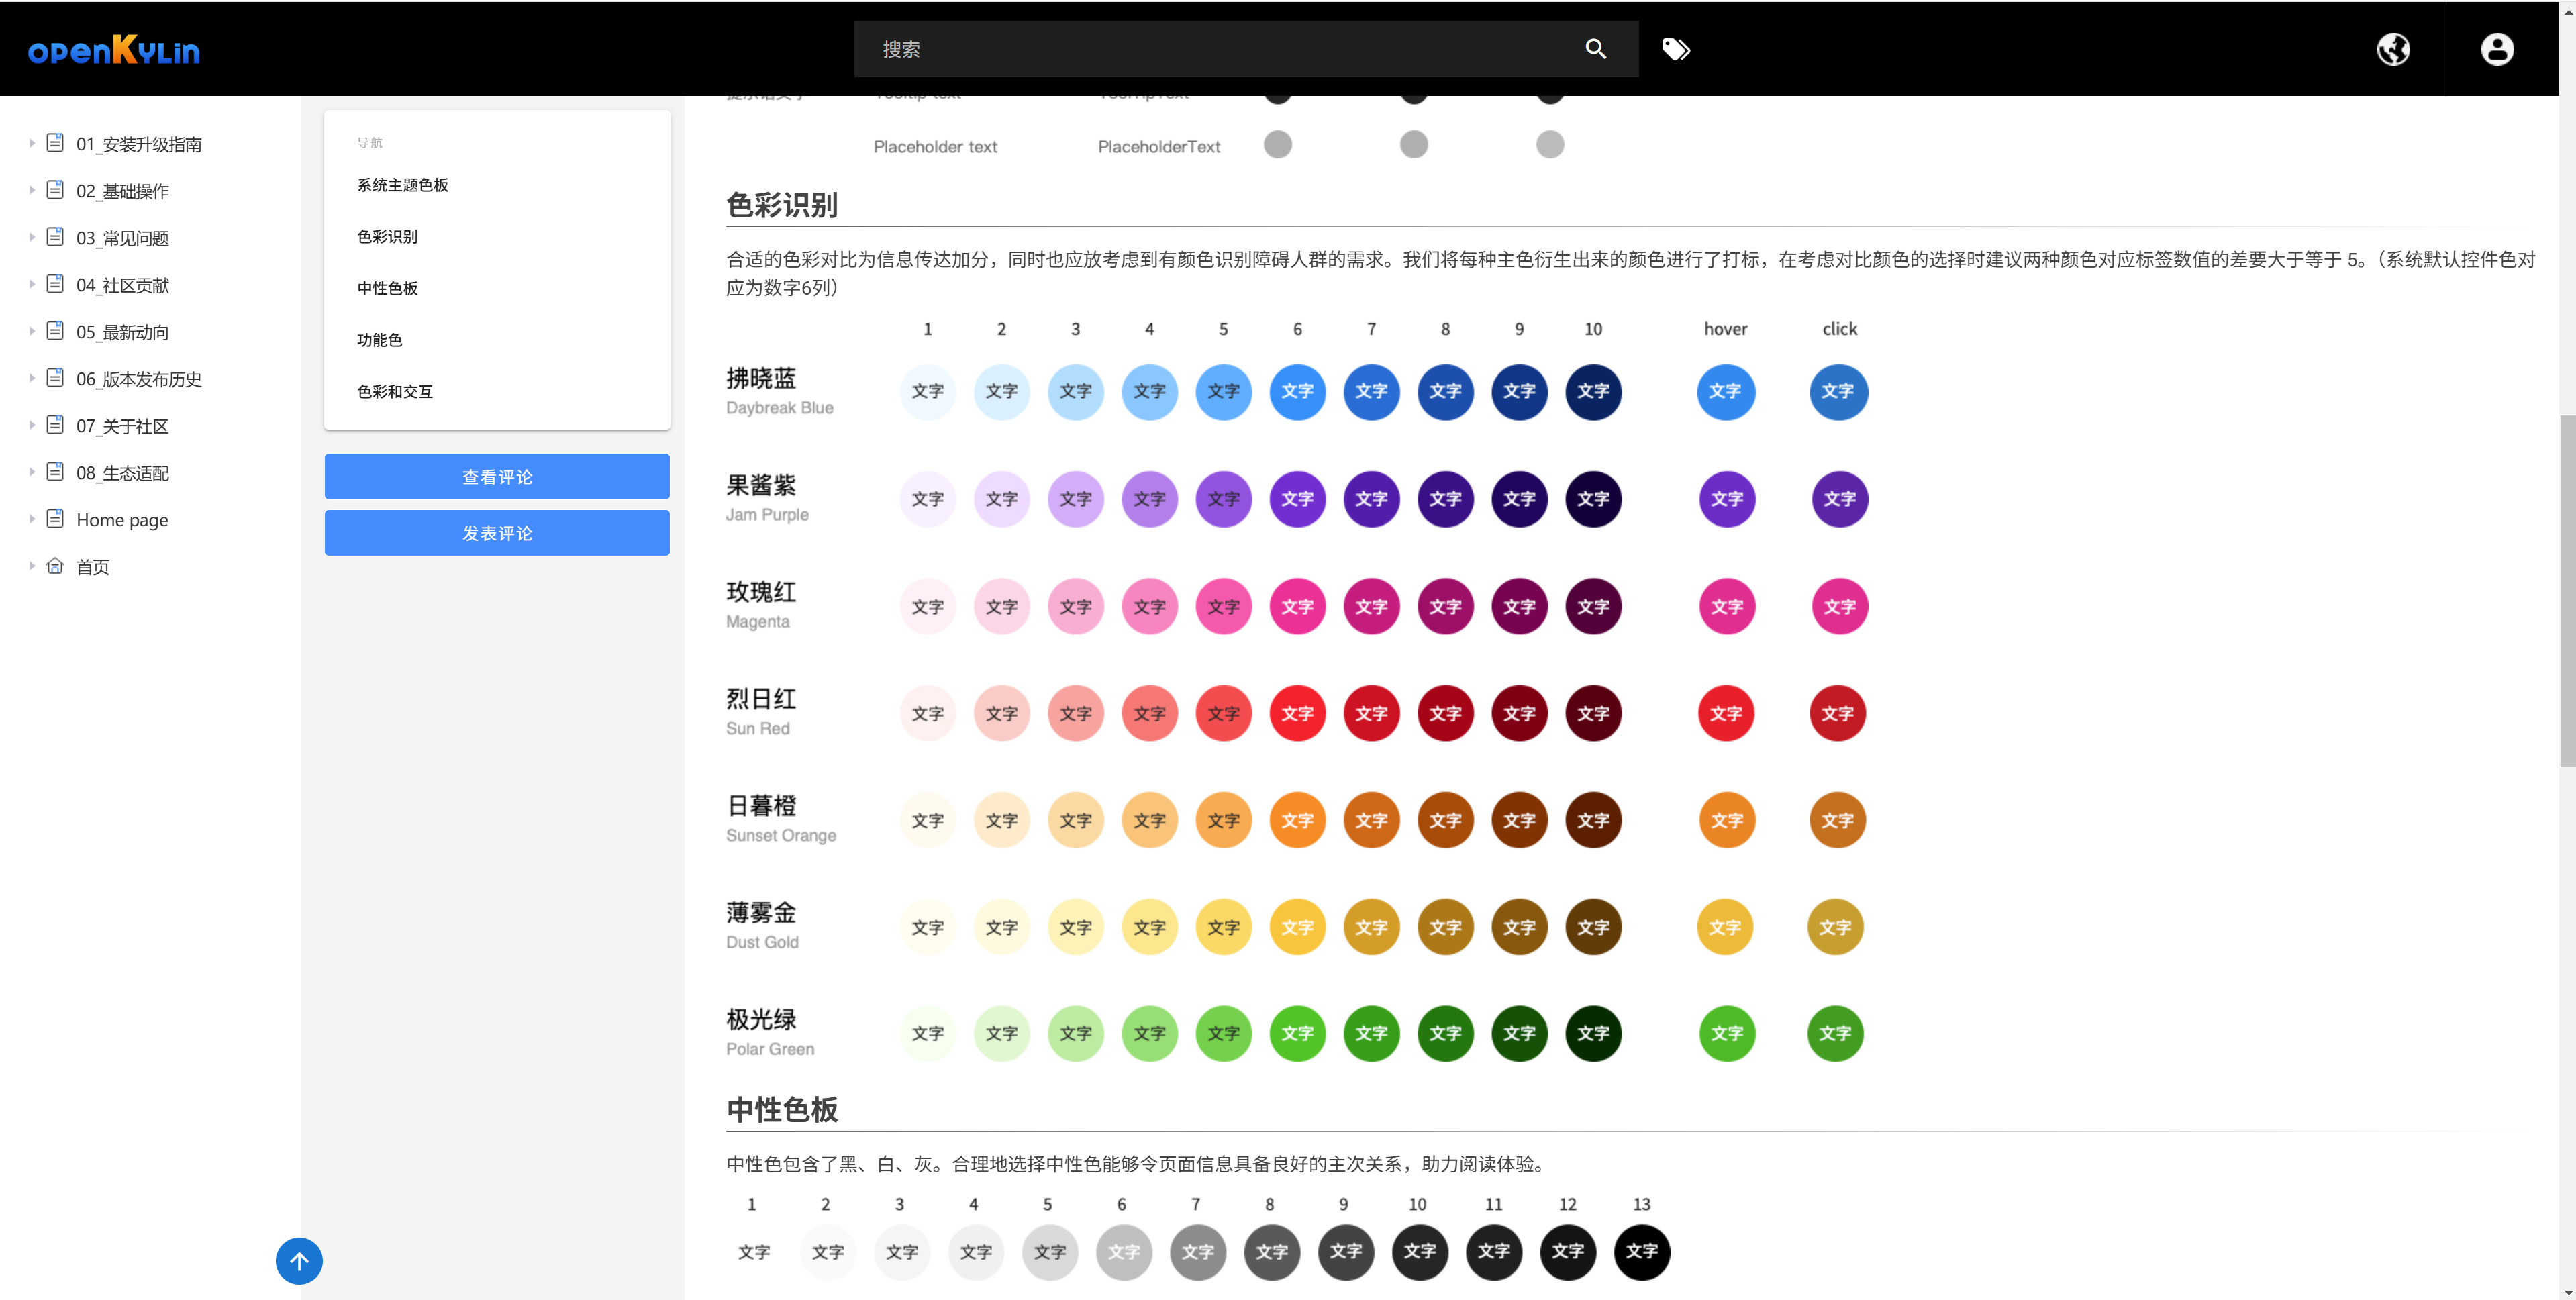Click the back-to-top arrow button
Screen dimensions: 2576x1300
[x=299, y=1261]
